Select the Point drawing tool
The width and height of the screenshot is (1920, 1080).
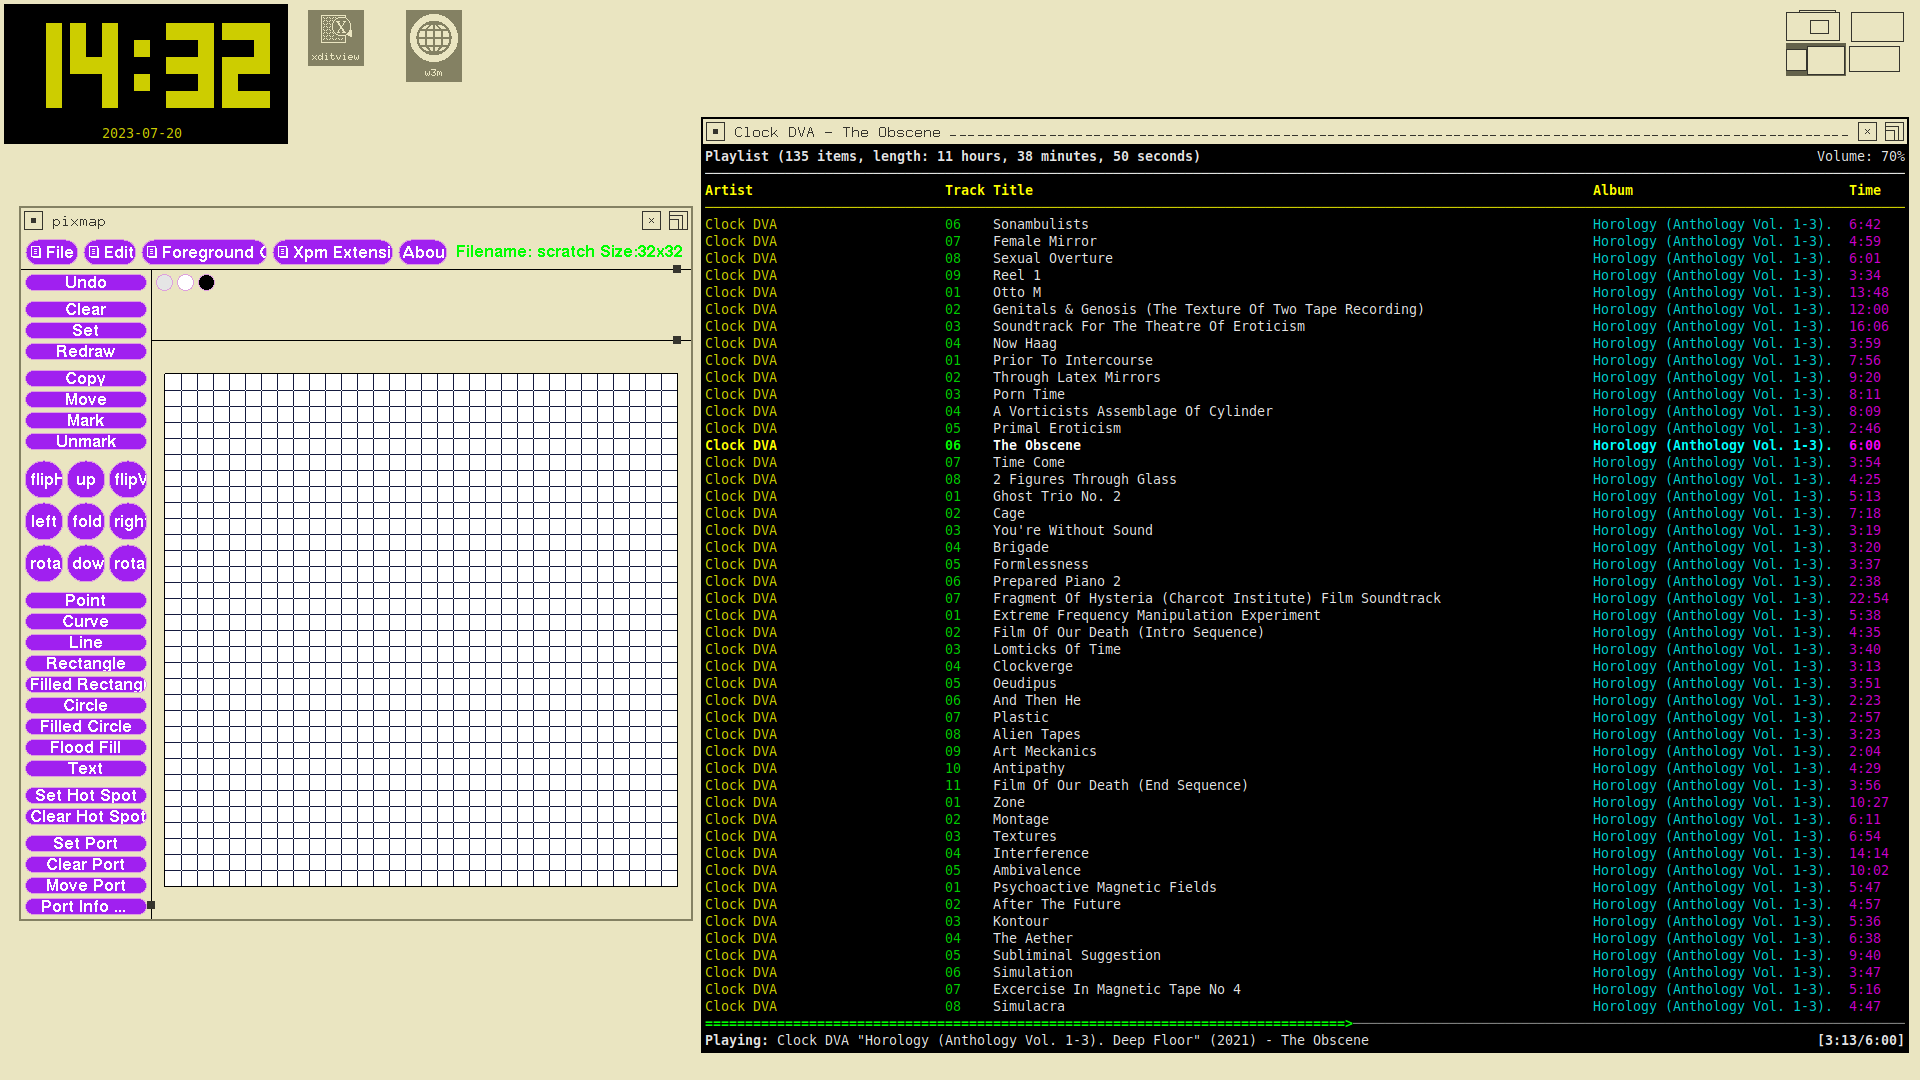86,601
